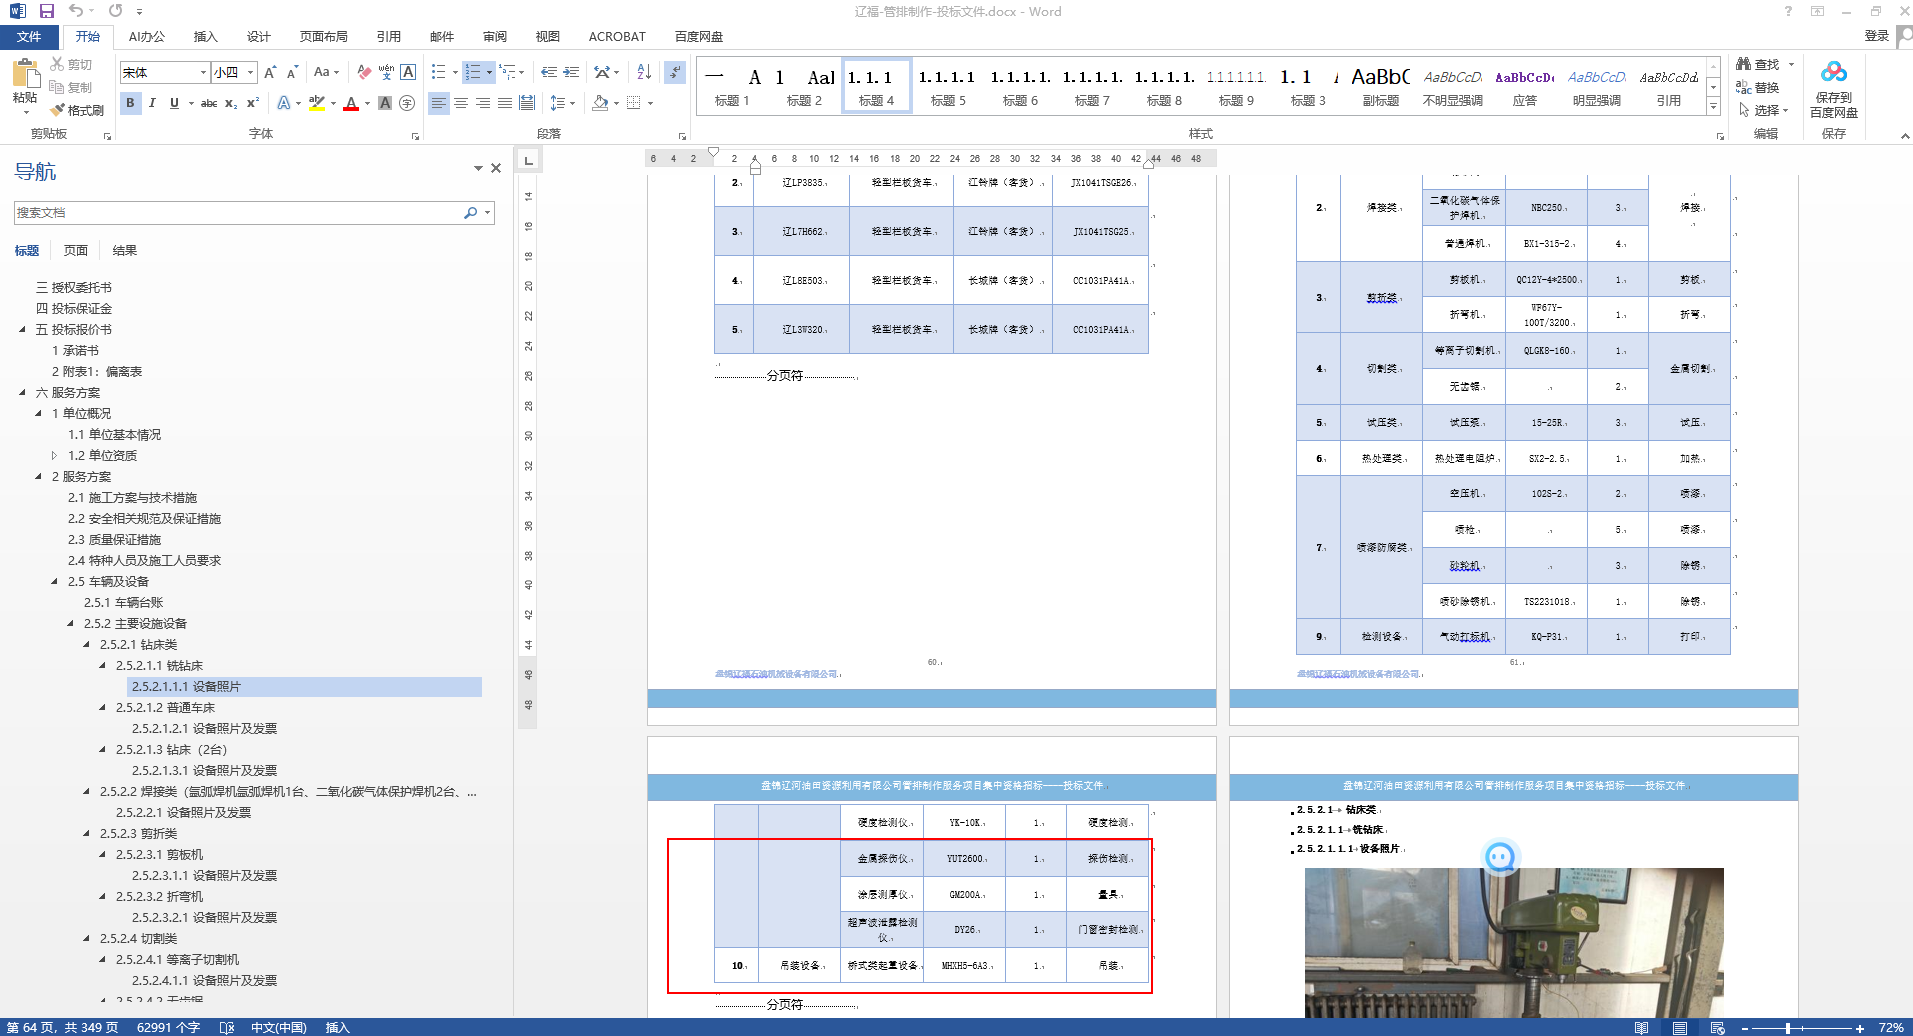Clear all formatting with the eraser icon
1913x1036 pixels.
pyautogui.click(x=364, y=72)
